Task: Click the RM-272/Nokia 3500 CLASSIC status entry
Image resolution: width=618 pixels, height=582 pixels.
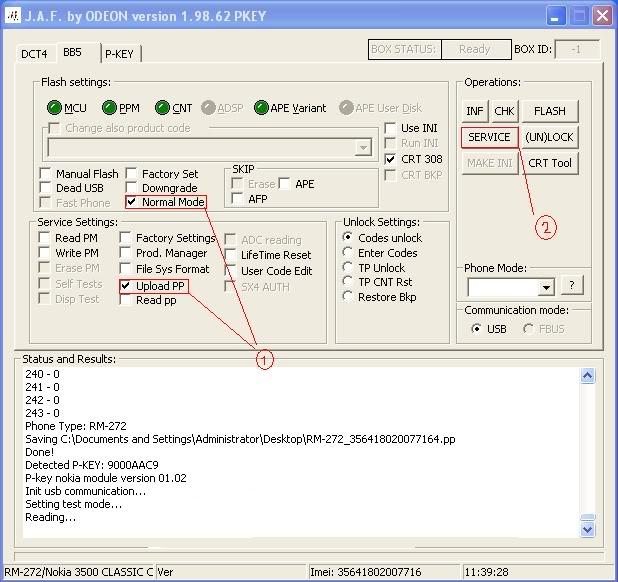Action: pos(78,572)
